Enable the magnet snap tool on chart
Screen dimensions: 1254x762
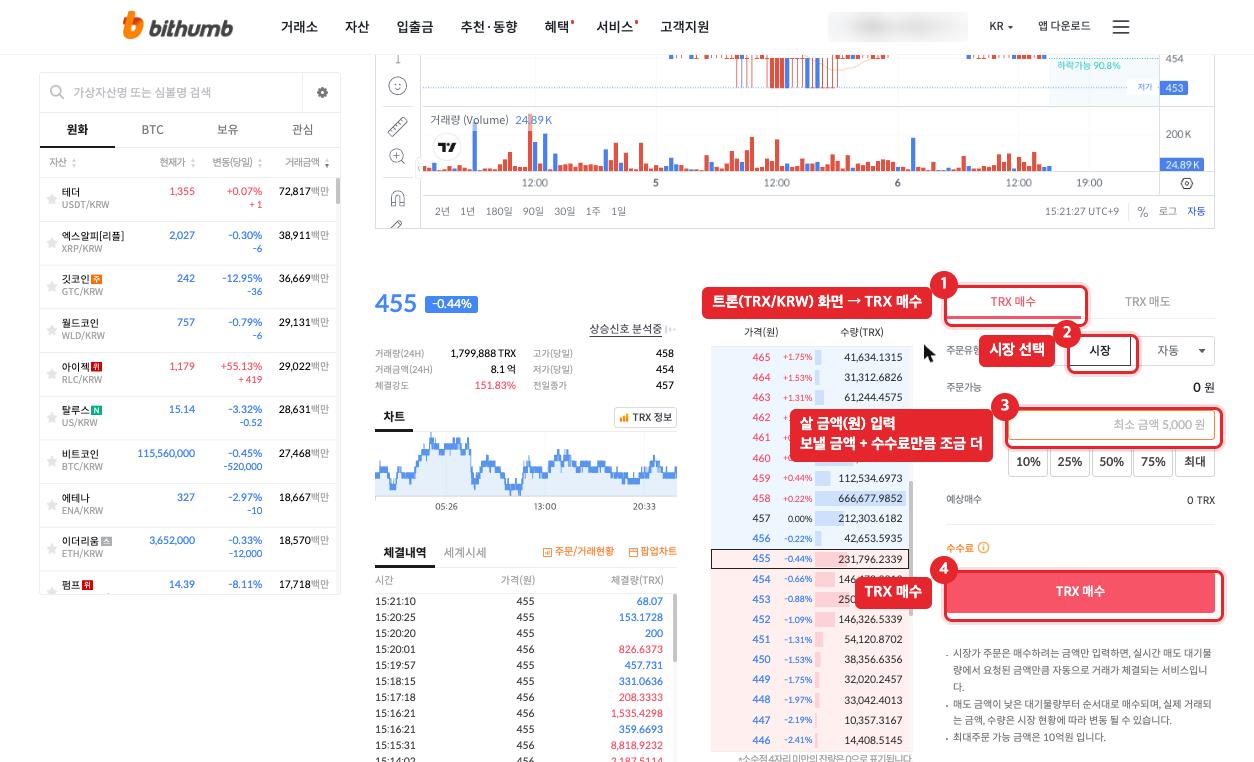pyautogui.click(x=397, y=197)
